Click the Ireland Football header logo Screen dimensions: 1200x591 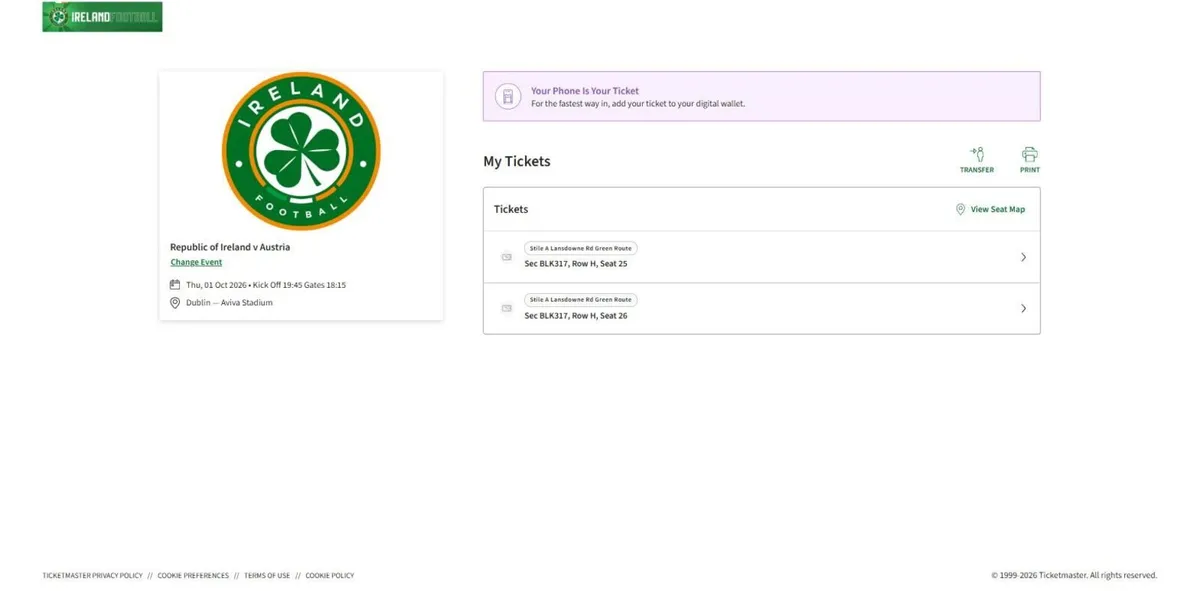point(102,17)
